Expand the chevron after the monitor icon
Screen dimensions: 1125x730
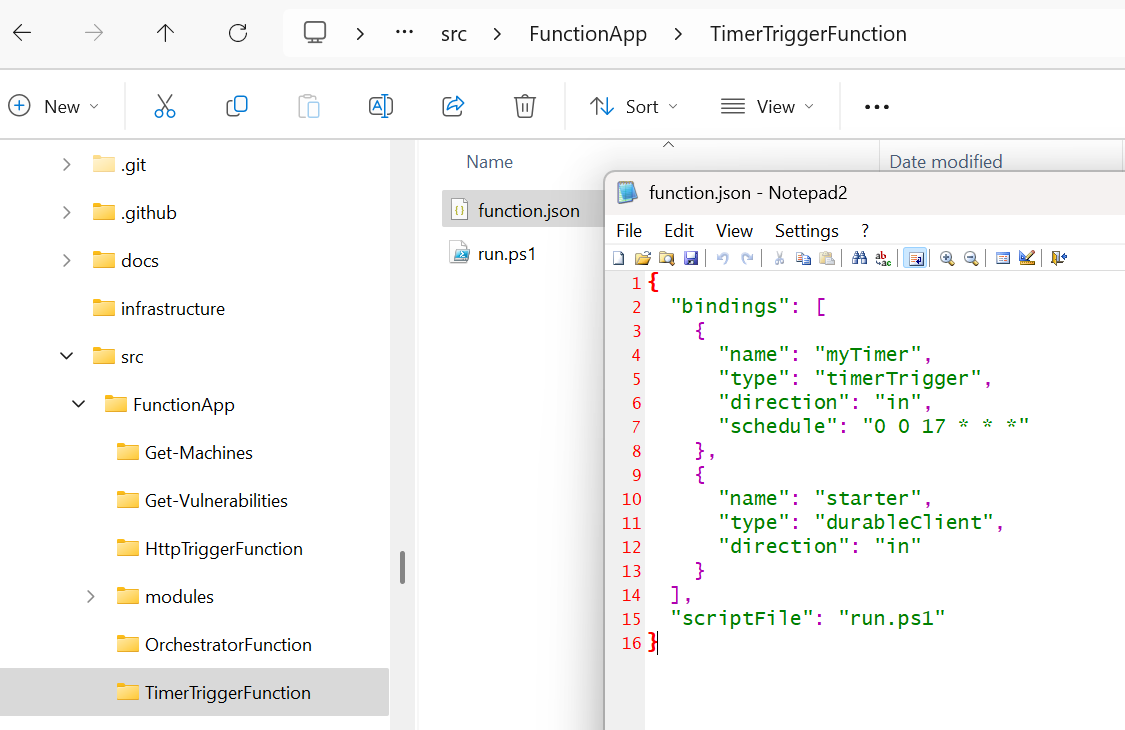(360, 34)
